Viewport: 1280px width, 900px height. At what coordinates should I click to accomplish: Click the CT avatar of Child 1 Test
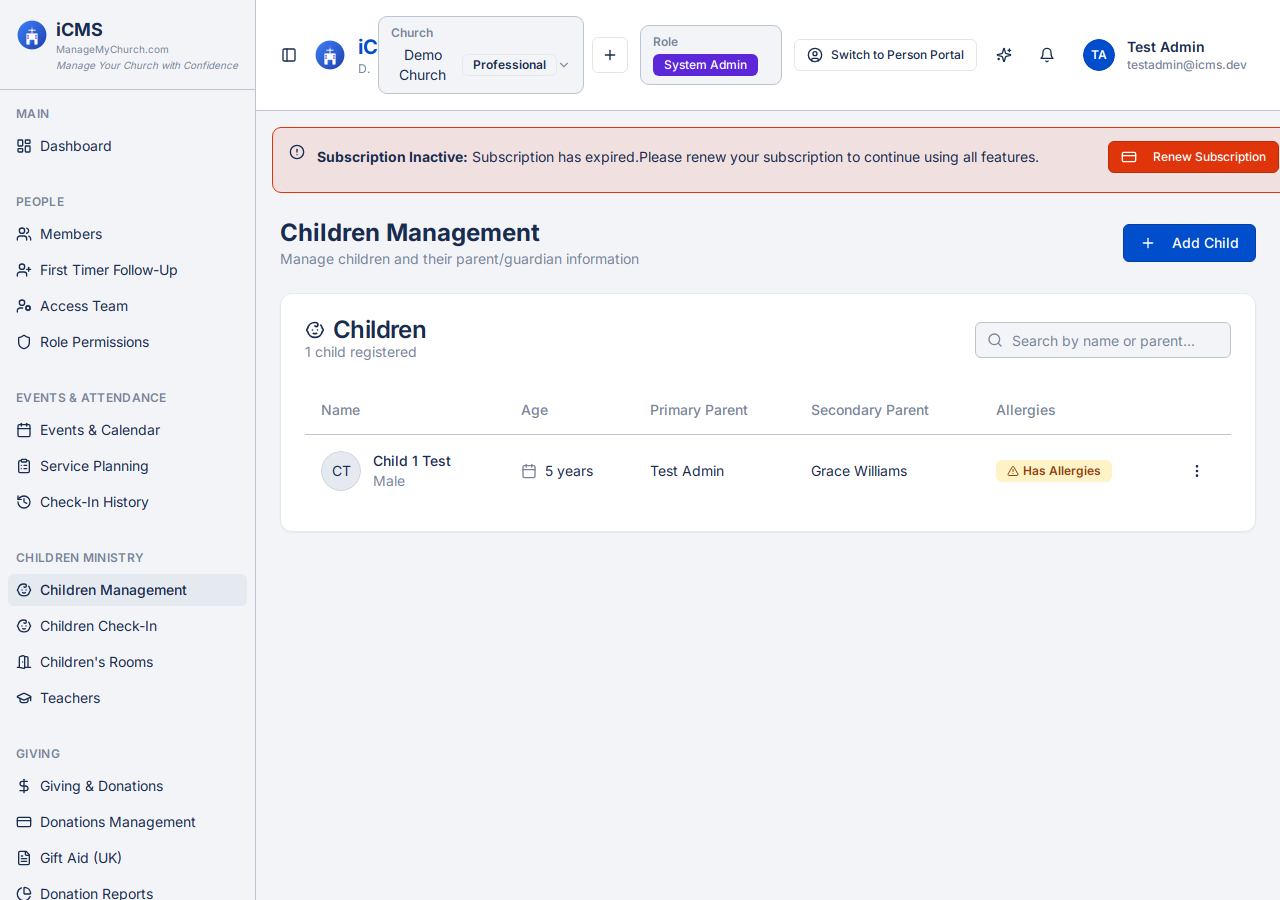341,471
